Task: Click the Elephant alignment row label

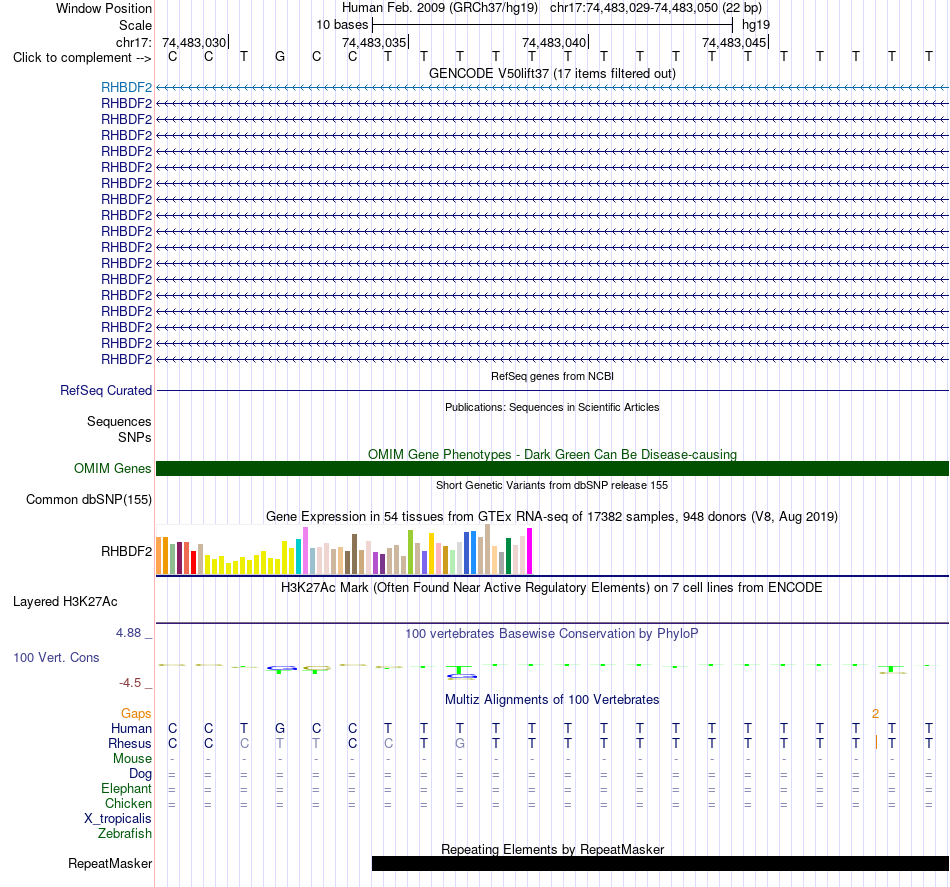Action: (x=126, y=788)
